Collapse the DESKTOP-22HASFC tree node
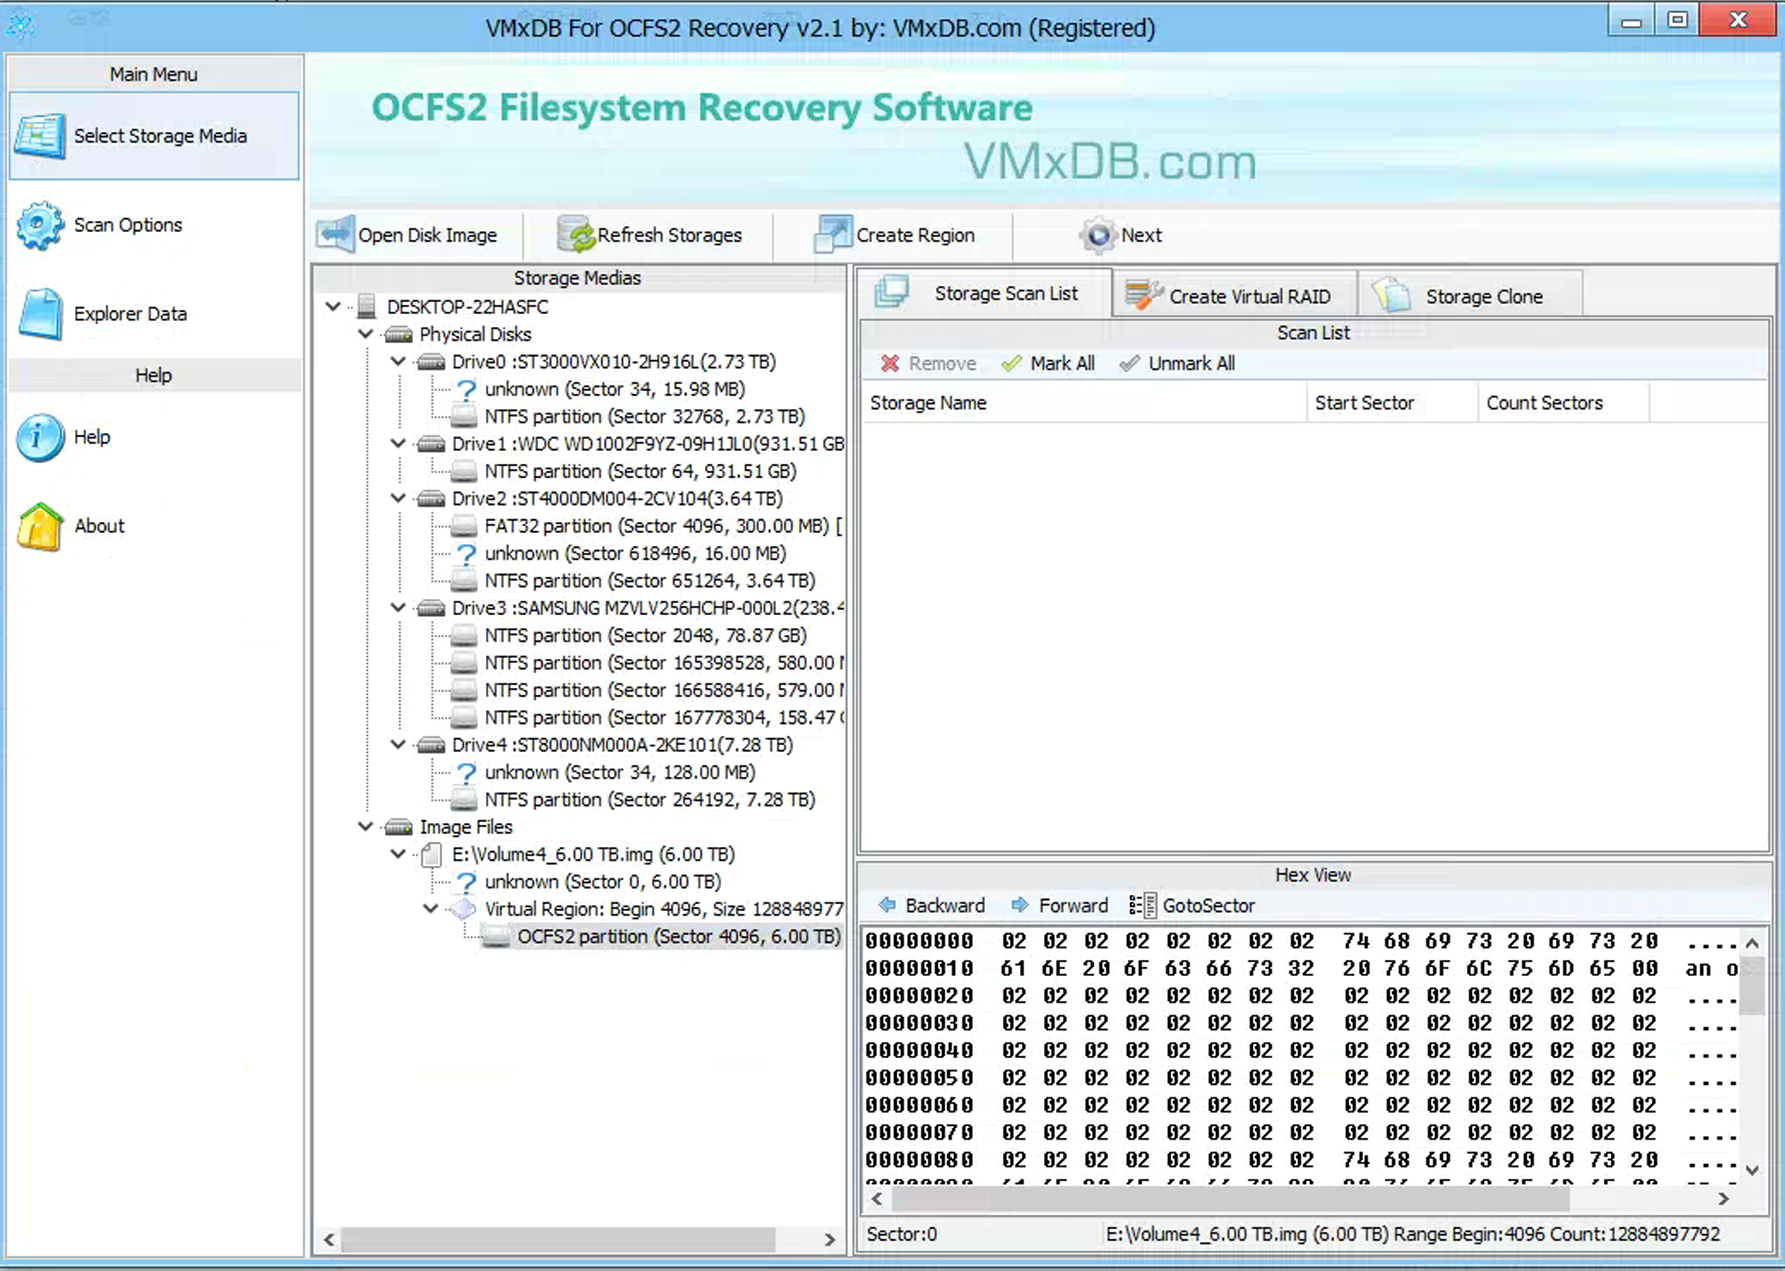 tap(333, 307)
